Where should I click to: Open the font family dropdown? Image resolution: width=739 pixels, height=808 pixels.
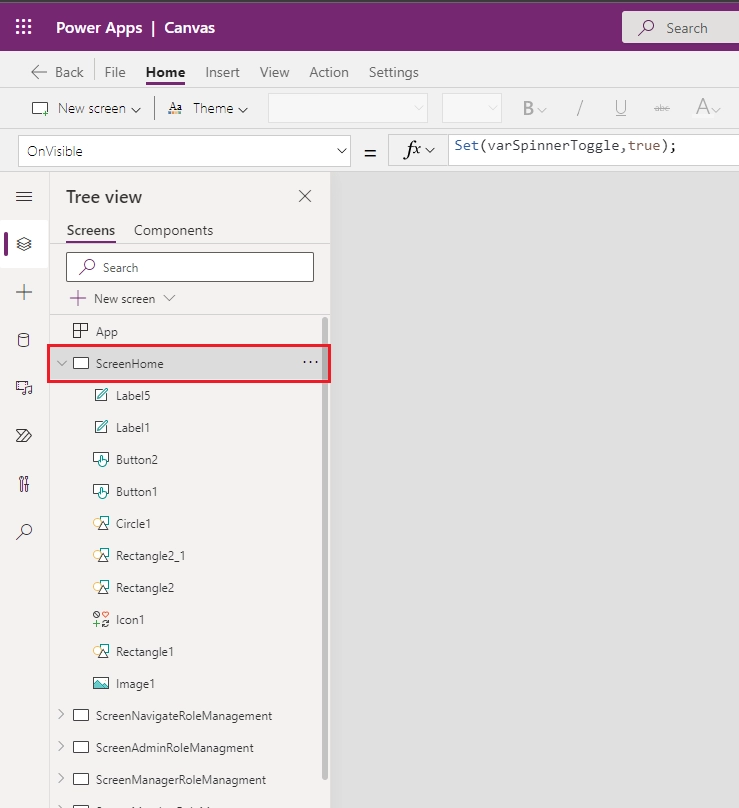348,108
